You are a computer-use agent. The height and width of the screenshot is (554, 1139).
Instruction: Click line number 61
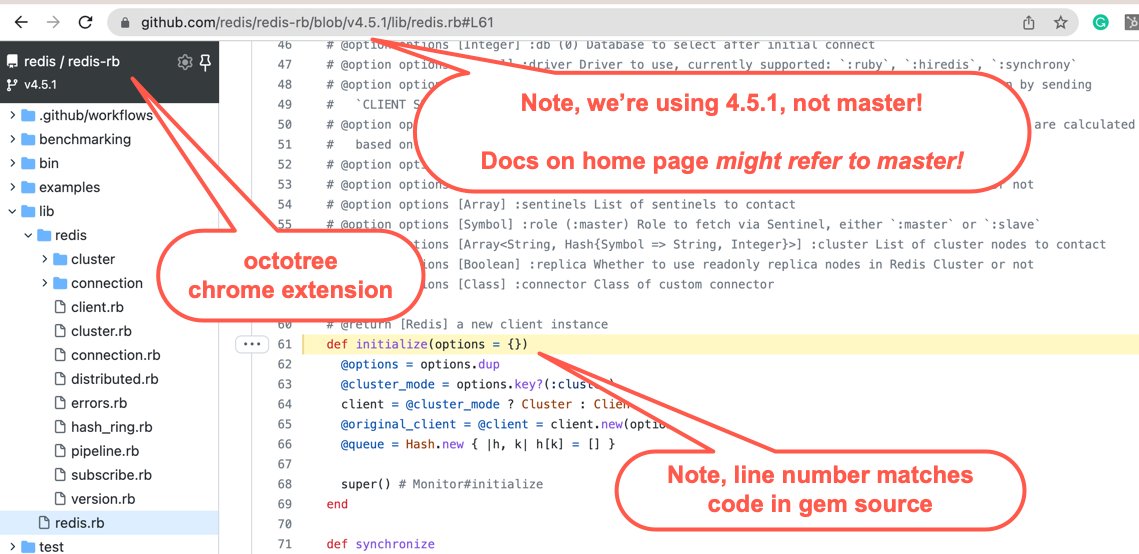pos(284,344)
